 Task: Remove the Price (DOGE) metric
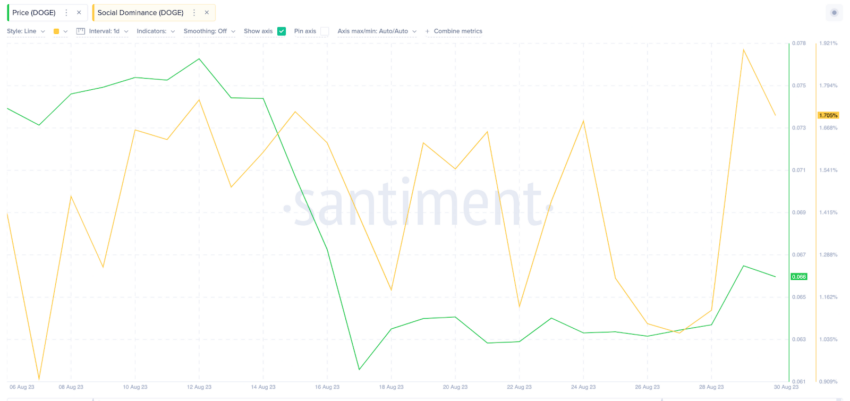pyautogui.click(x=79, y=12)
